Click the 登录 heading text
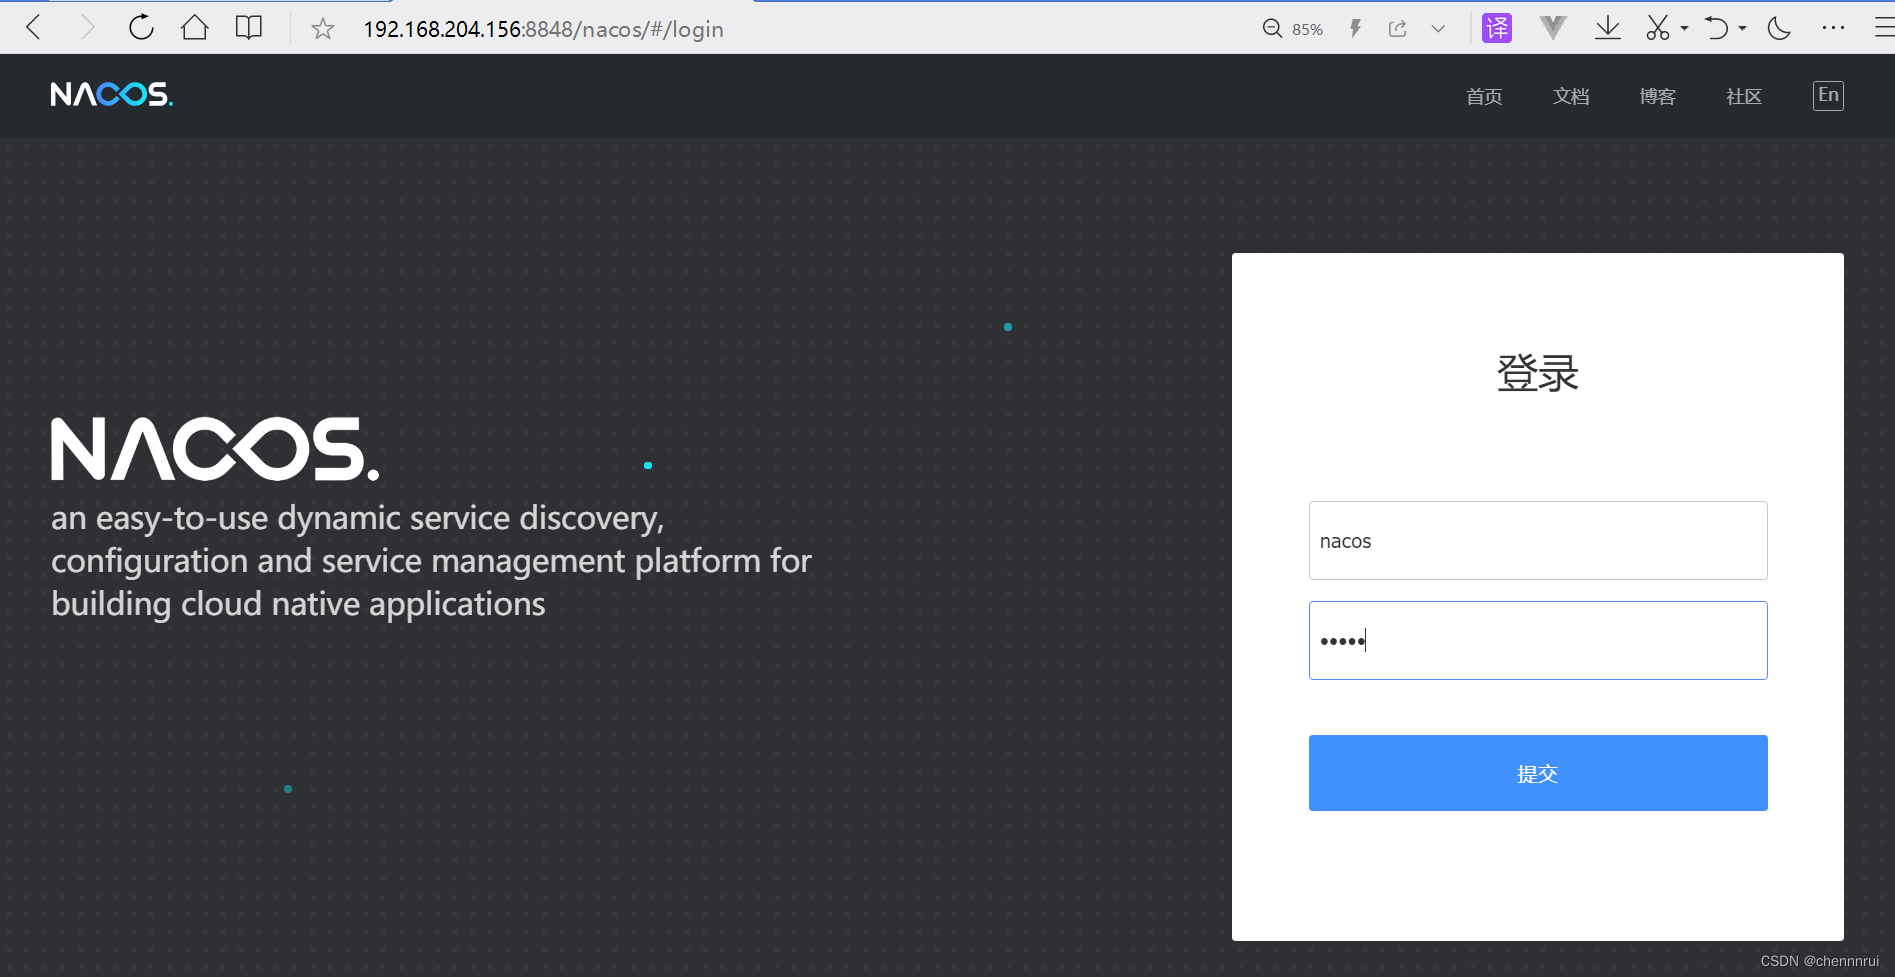1895x977 pixels. (1538, 373)
